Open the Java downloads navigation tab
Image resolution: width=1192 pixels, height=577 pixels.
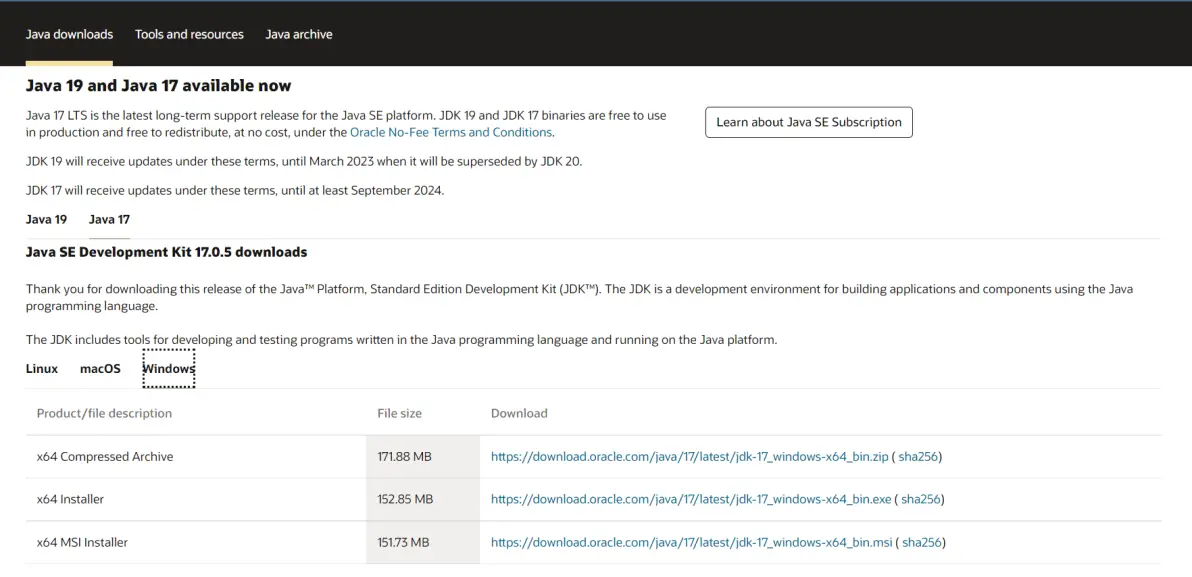point(69,34)
